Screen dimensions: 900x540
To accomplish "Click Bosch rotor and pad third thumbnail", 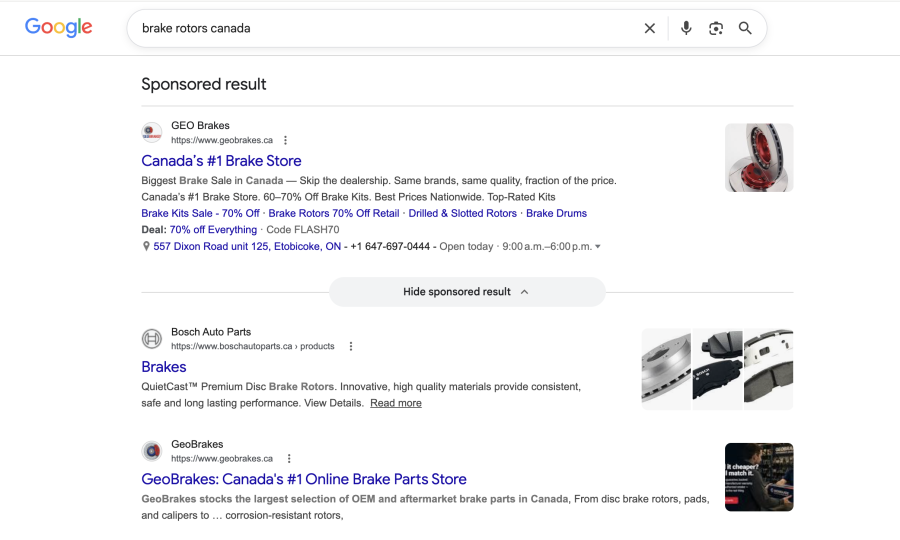I will [769, 369].
